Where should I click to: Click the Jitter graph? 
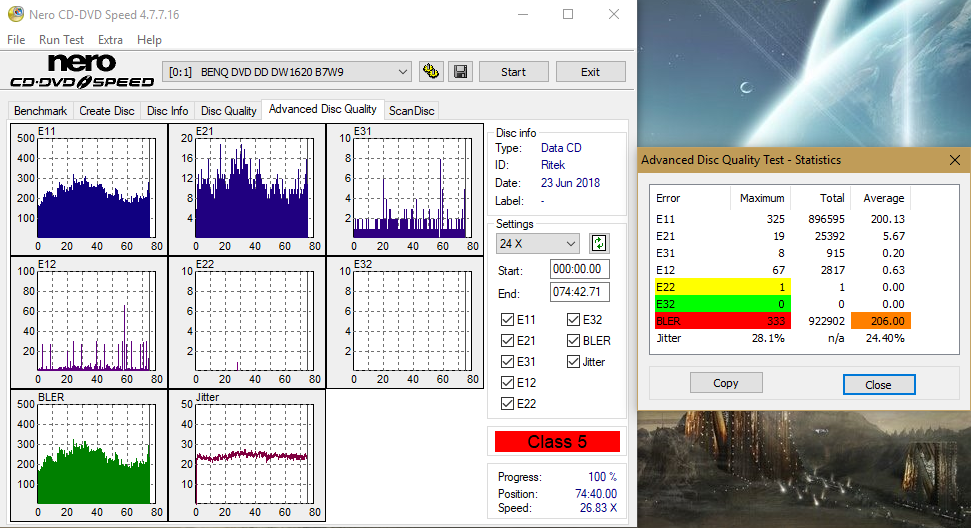[247, 456]
